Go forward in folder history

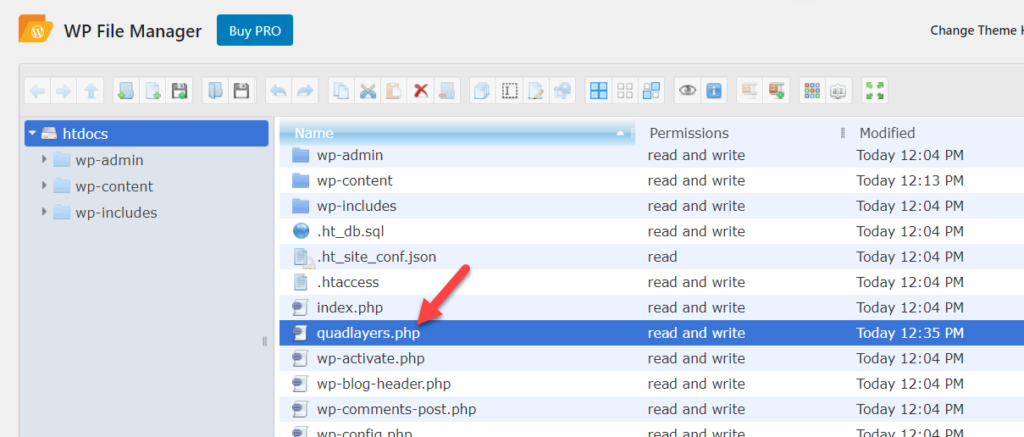click(63, 91)
